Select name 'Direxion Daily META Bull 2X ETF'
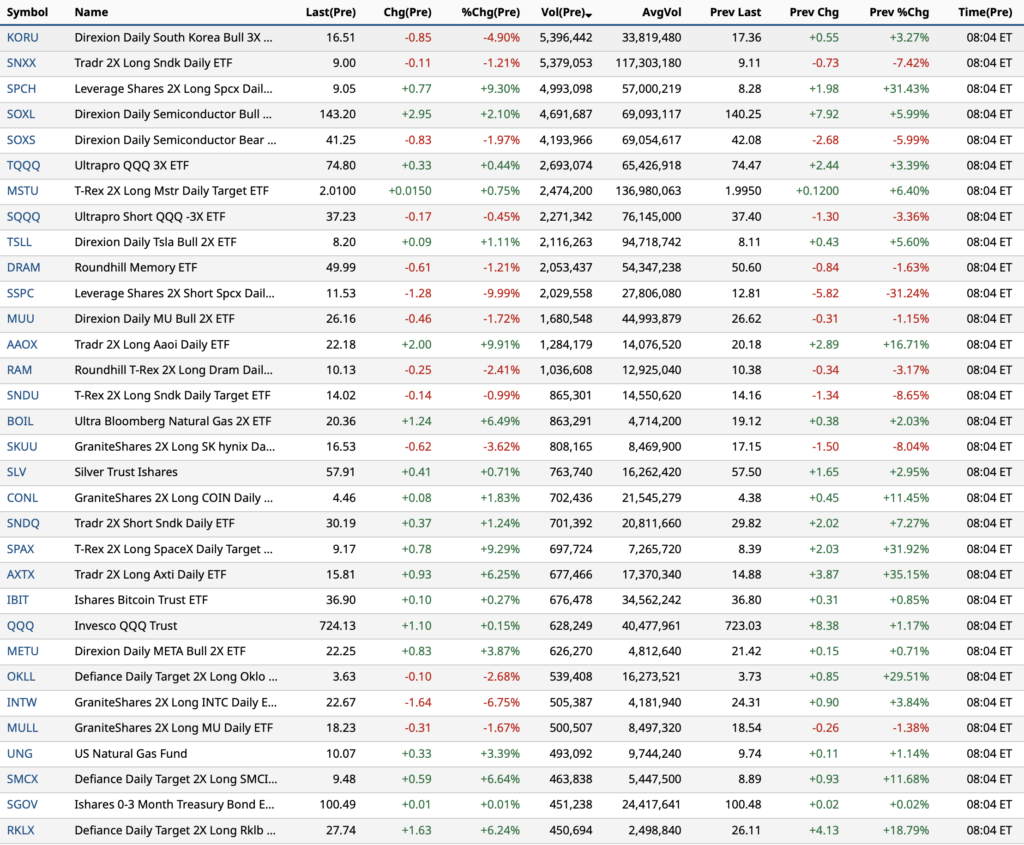This screenshot has height=845, width=1024. pyautogui.click(x=160, y=652)
